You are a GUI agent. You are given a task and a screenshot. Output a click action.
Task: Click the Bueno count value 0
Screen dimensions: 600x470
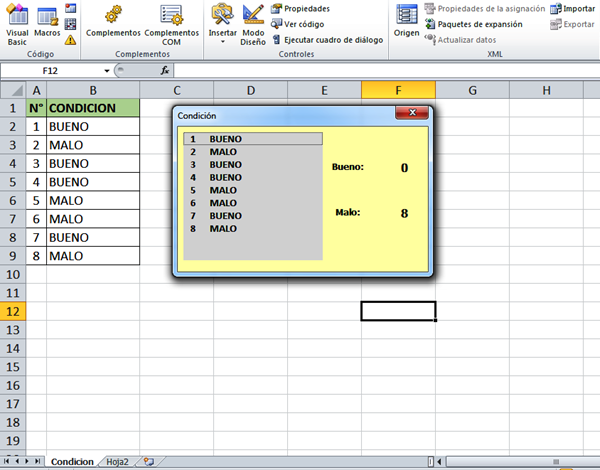pos(404,168)
